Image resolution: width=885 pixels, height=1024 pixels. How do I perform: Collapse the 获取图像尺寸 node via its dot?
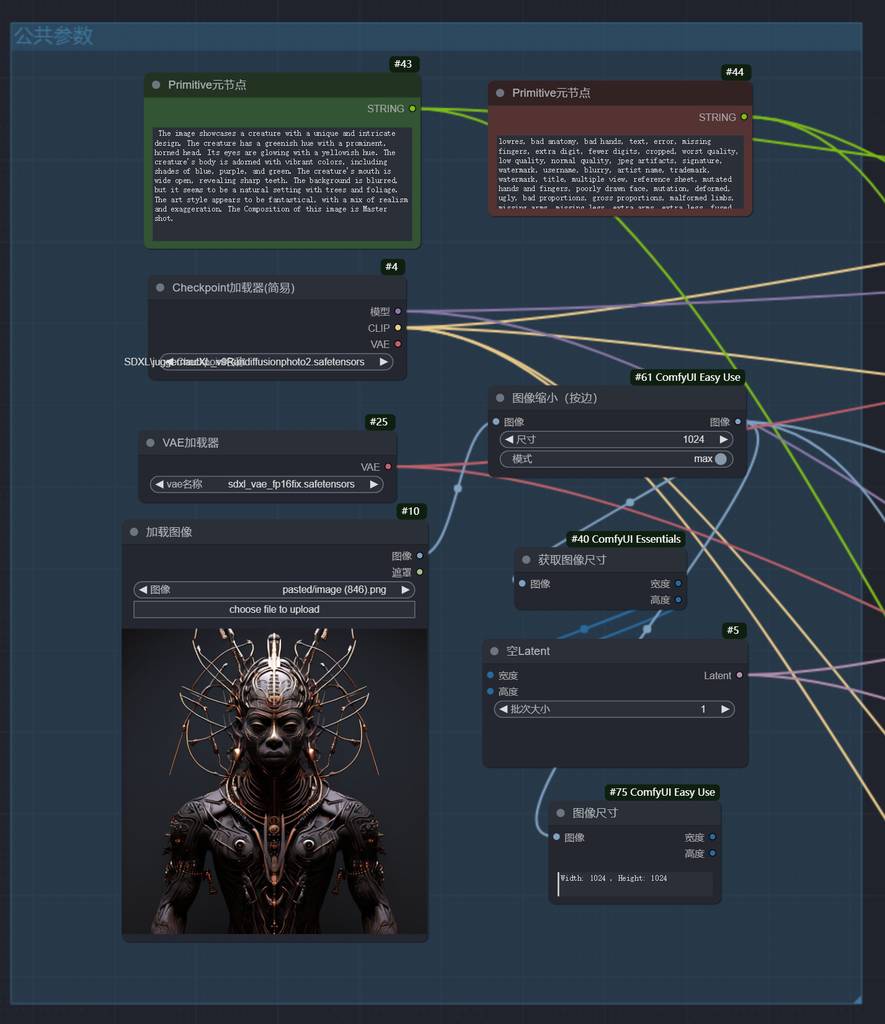[526, 560]
